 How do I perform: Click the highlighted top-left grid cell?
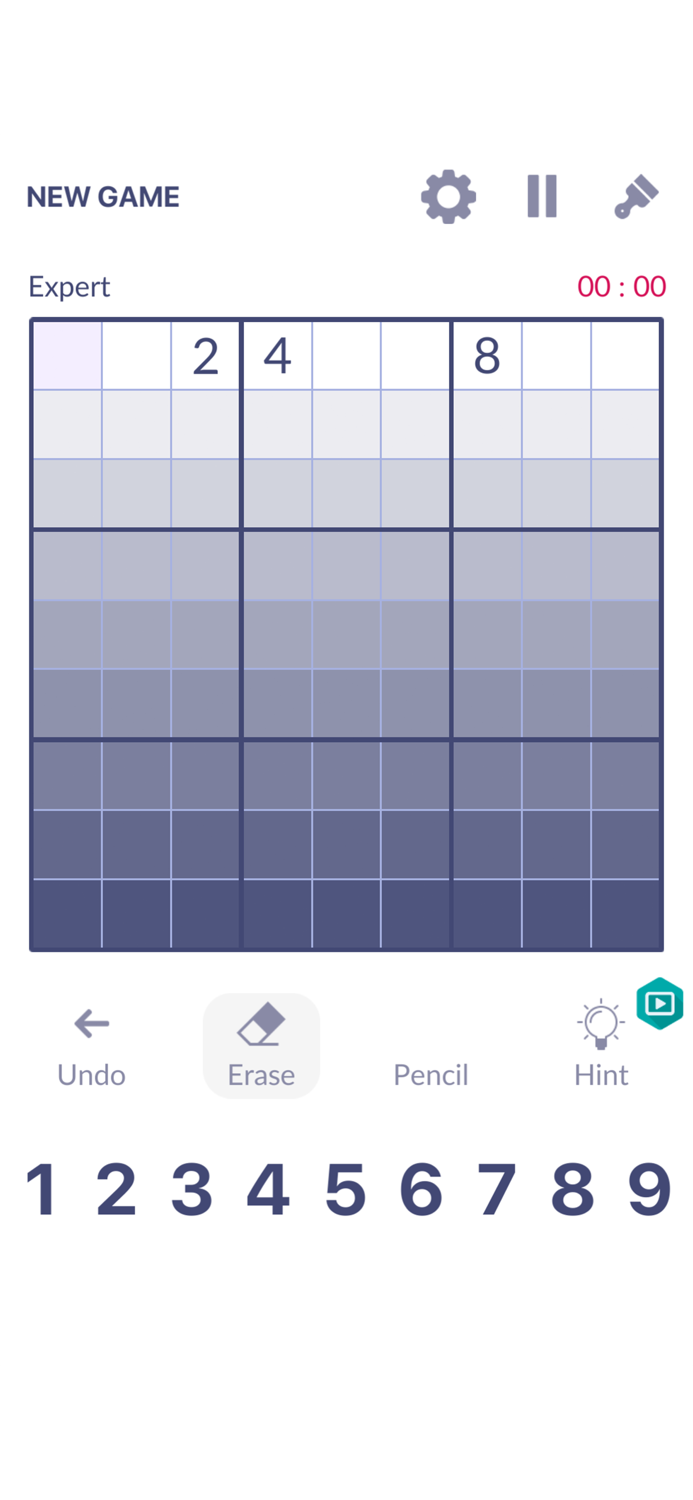tap(66, 355)
